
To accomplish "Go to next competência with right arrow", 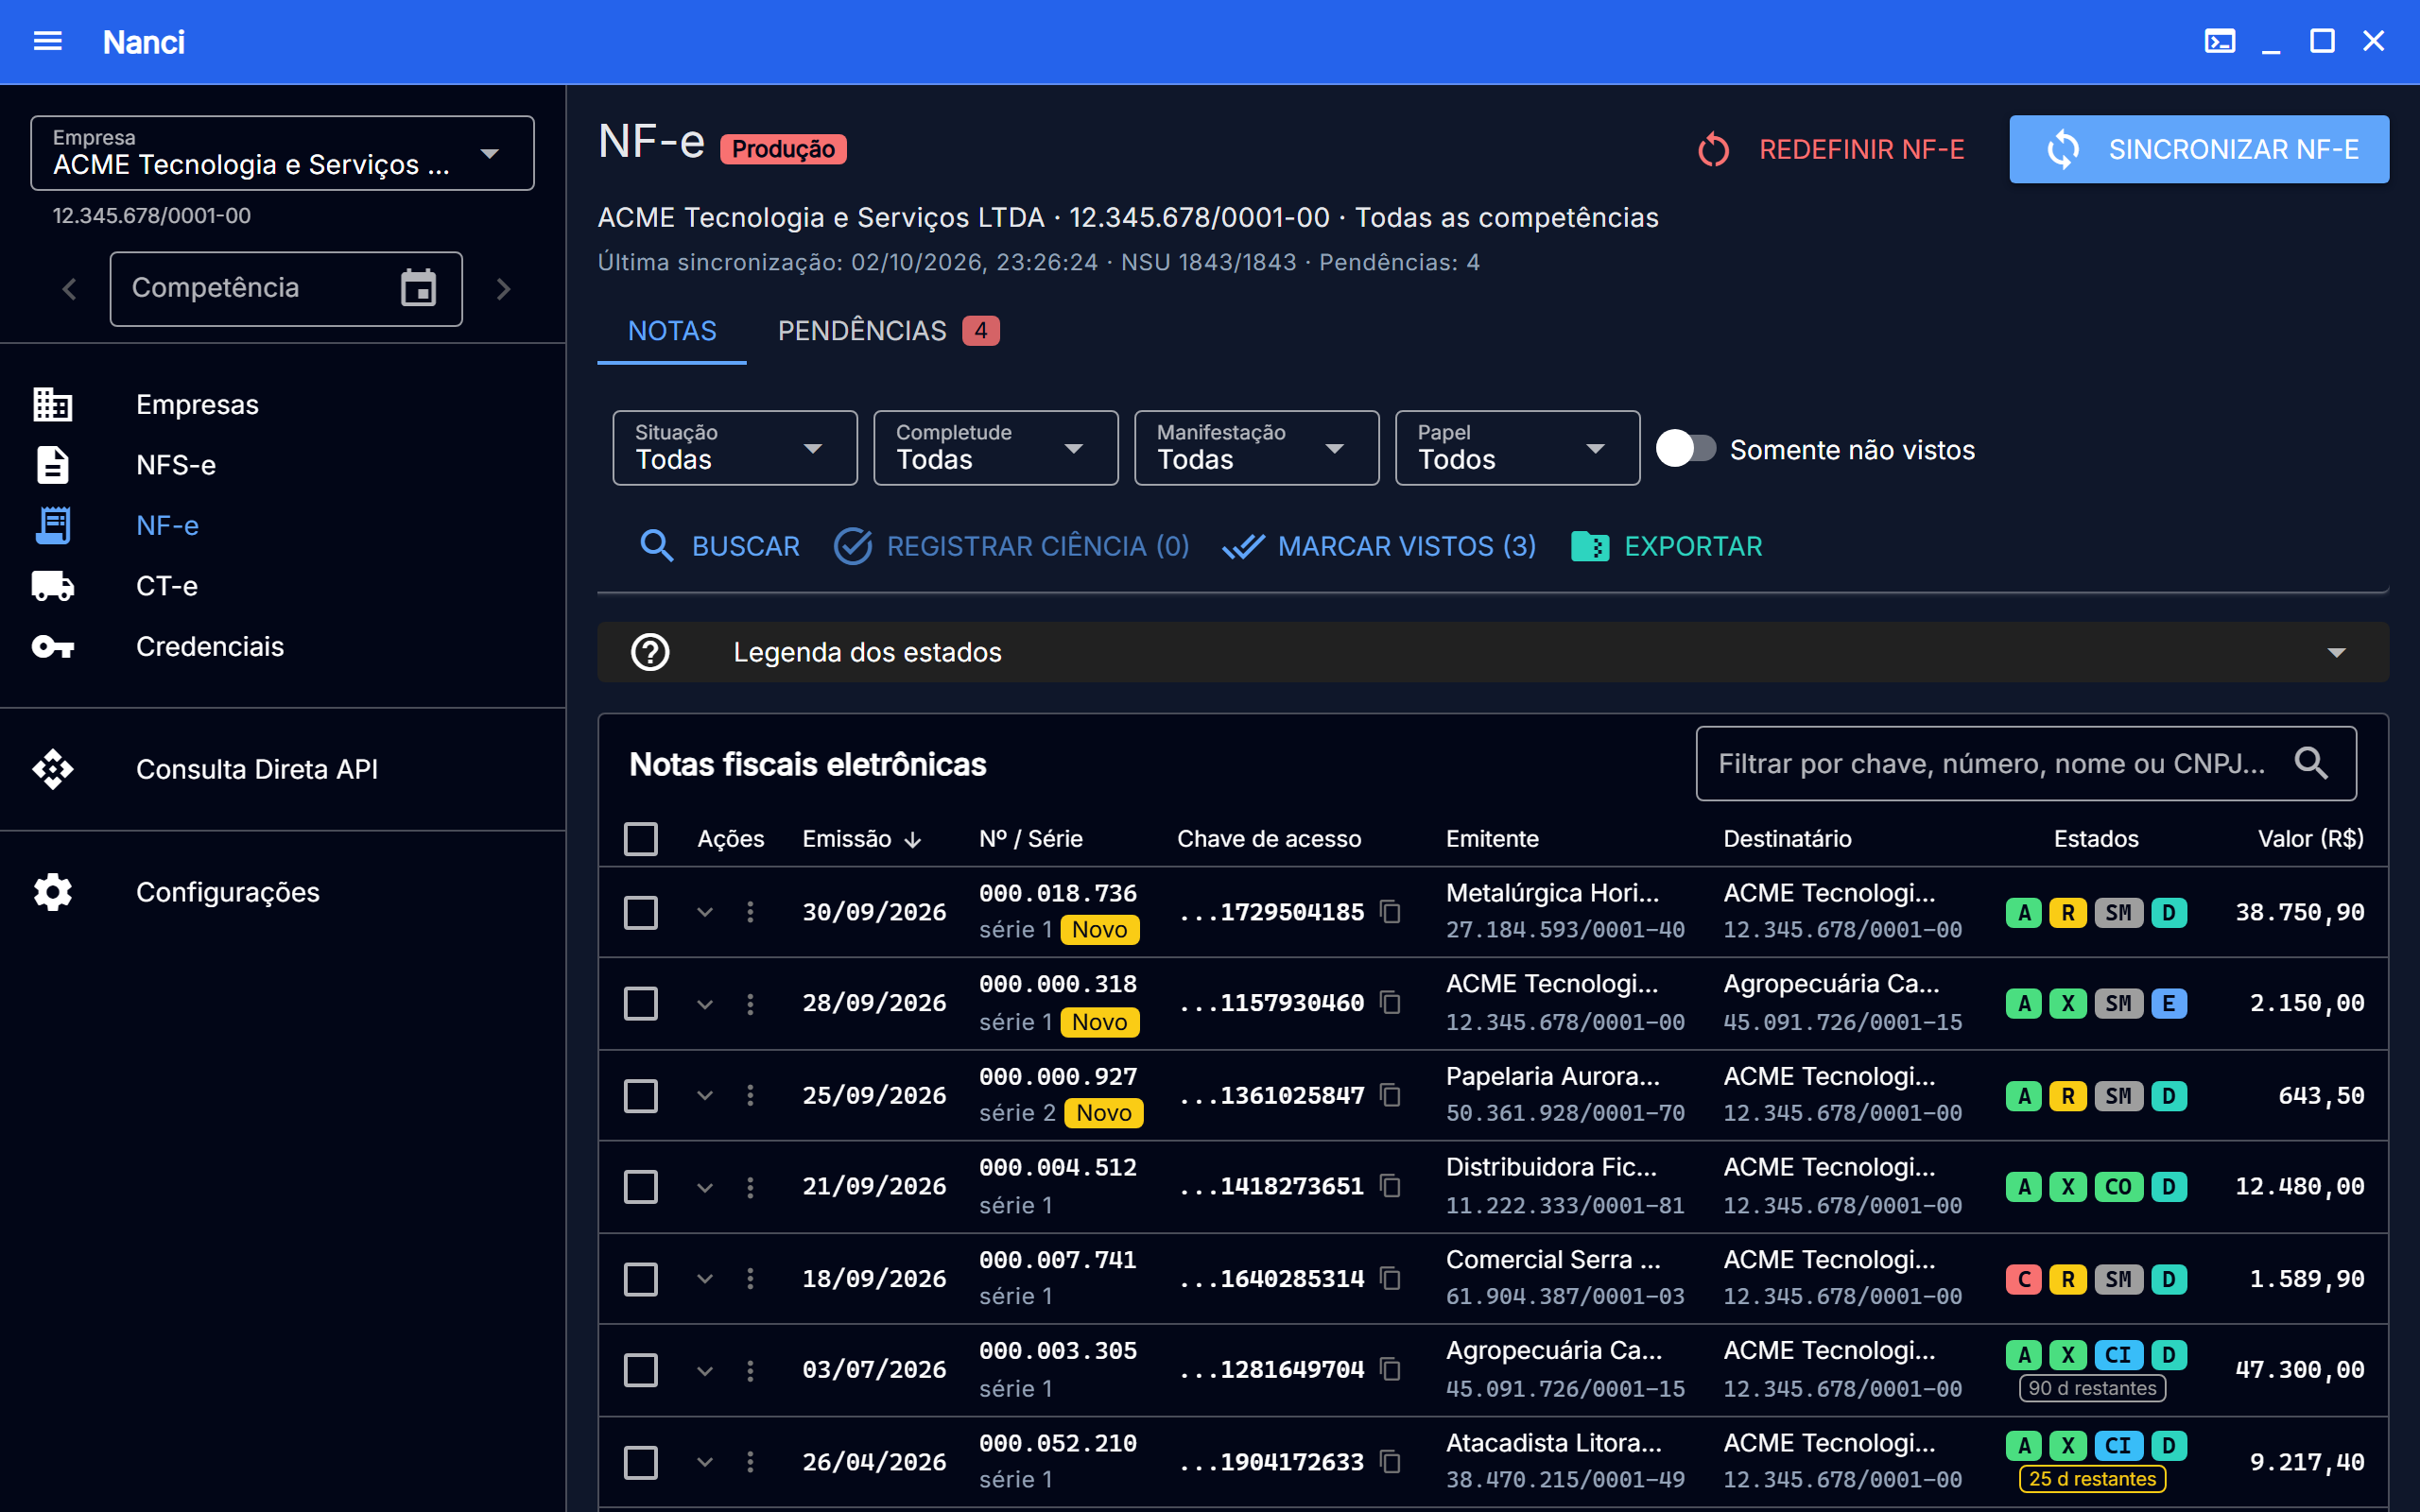I will 503,289.
